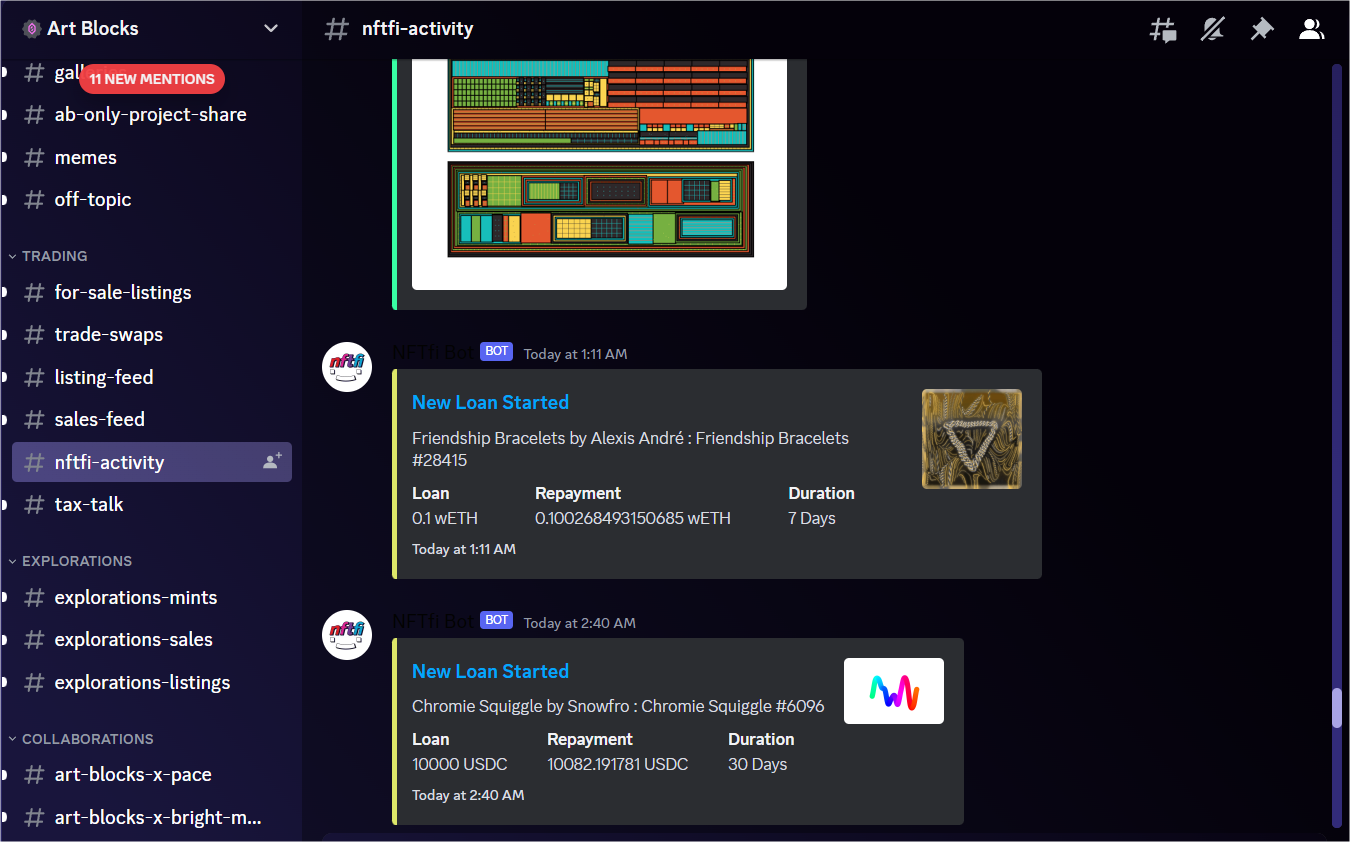Unmute channel via the slashed bell icon
Screen dimensions: 1350x842
1212,28
